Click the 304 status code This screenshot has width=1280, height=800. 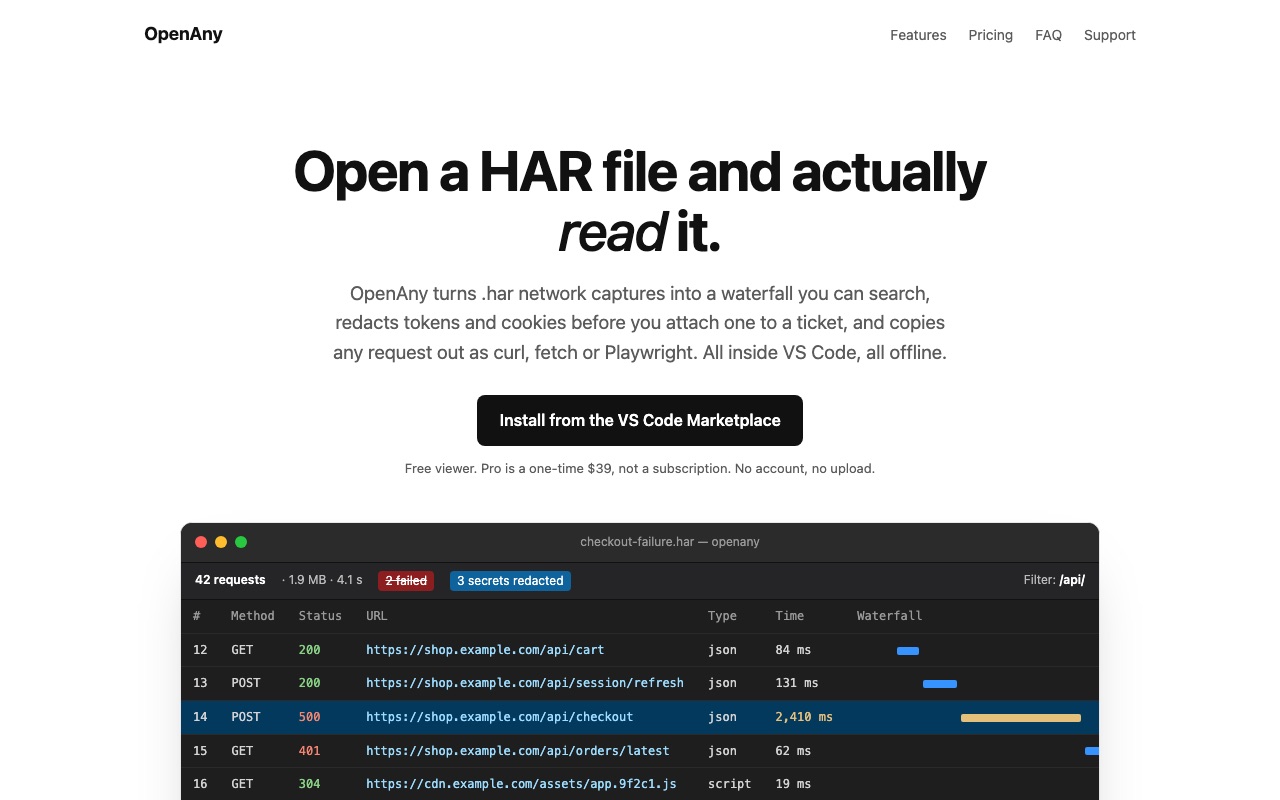pos(309,784)
